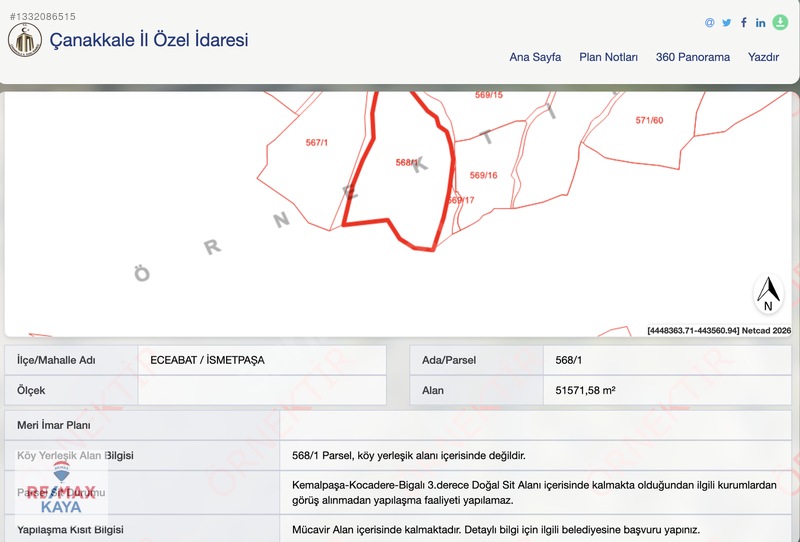Select parcel 569/17 label on the map

tap(461, 200)
